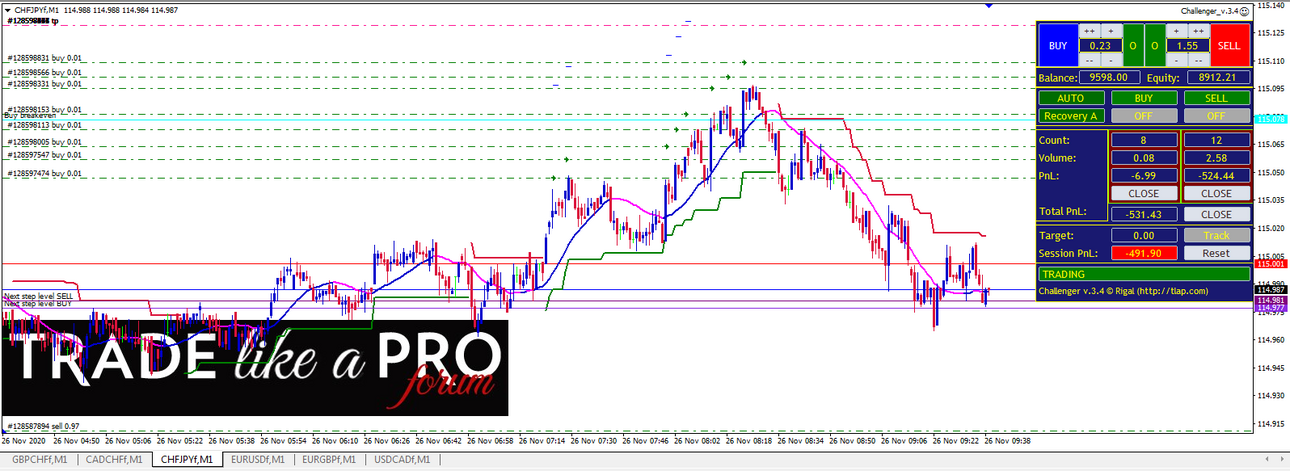This screenshot has width=1290, height=471.
Task: Increase sell lot with single + above 1.55
Action: click(1176, 31)
